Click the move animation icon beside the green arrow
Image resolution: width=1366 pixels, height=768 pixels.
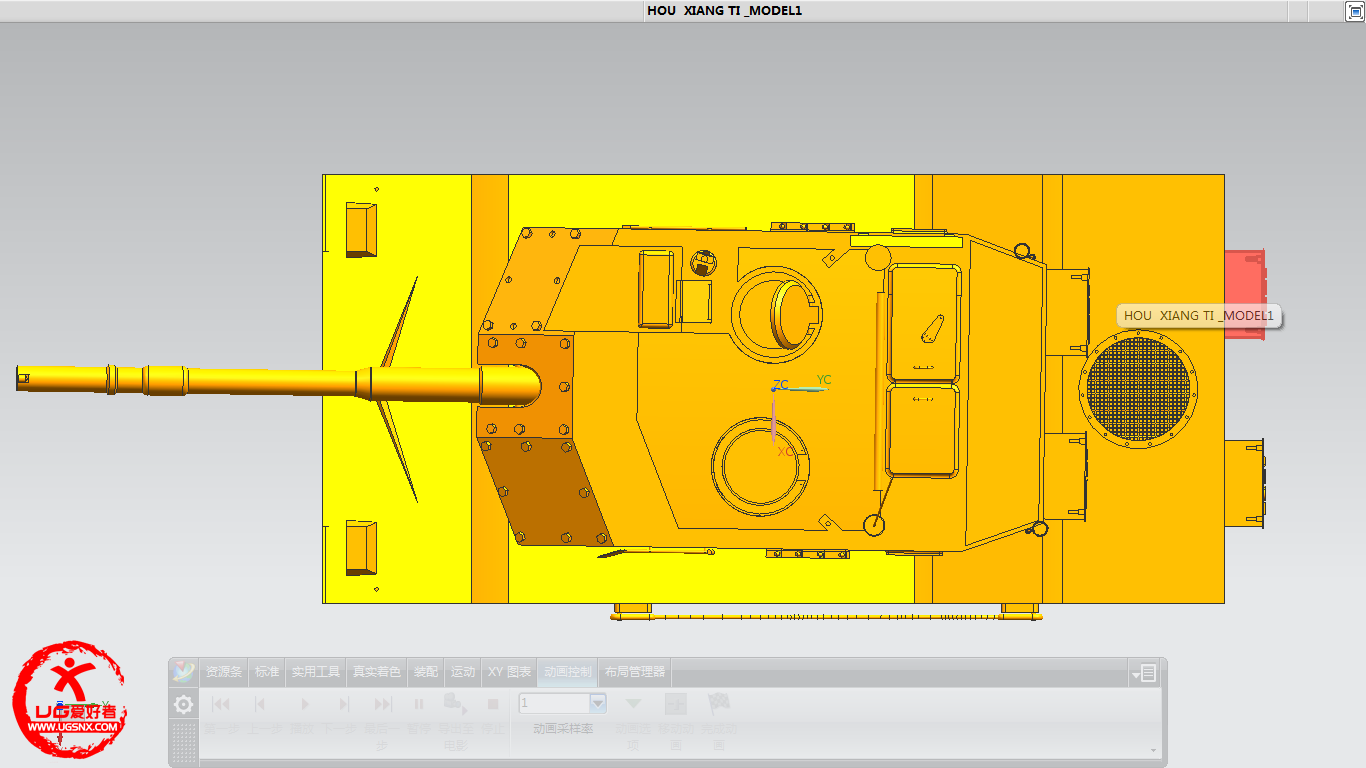675,704
